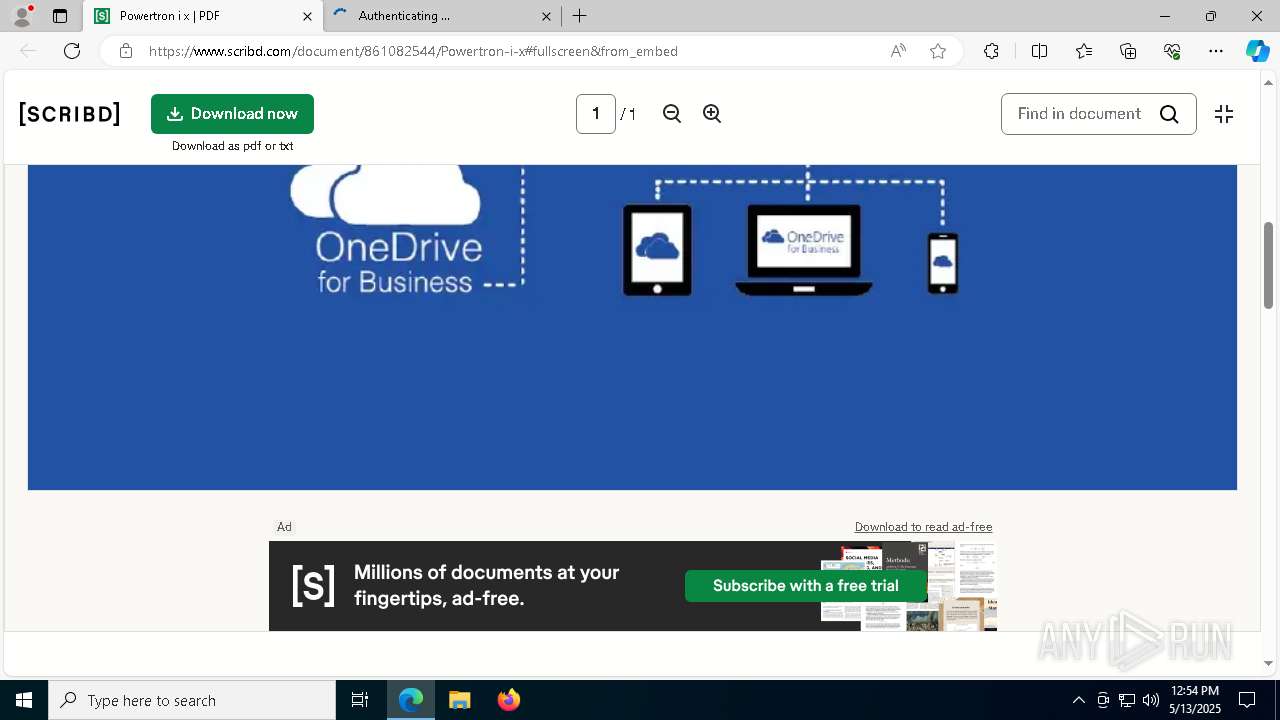Click scroll down arrow of the page
This screenshot has height=720, width=1280.
click(x=1268, y=663)
